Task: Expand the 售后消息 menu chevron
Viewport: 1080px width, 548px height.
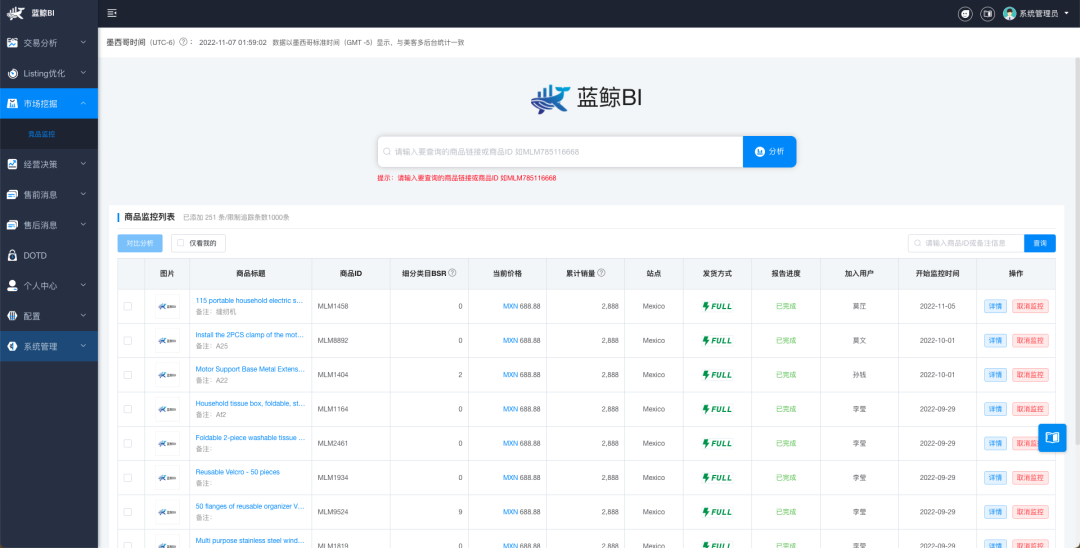Action: 83,224
